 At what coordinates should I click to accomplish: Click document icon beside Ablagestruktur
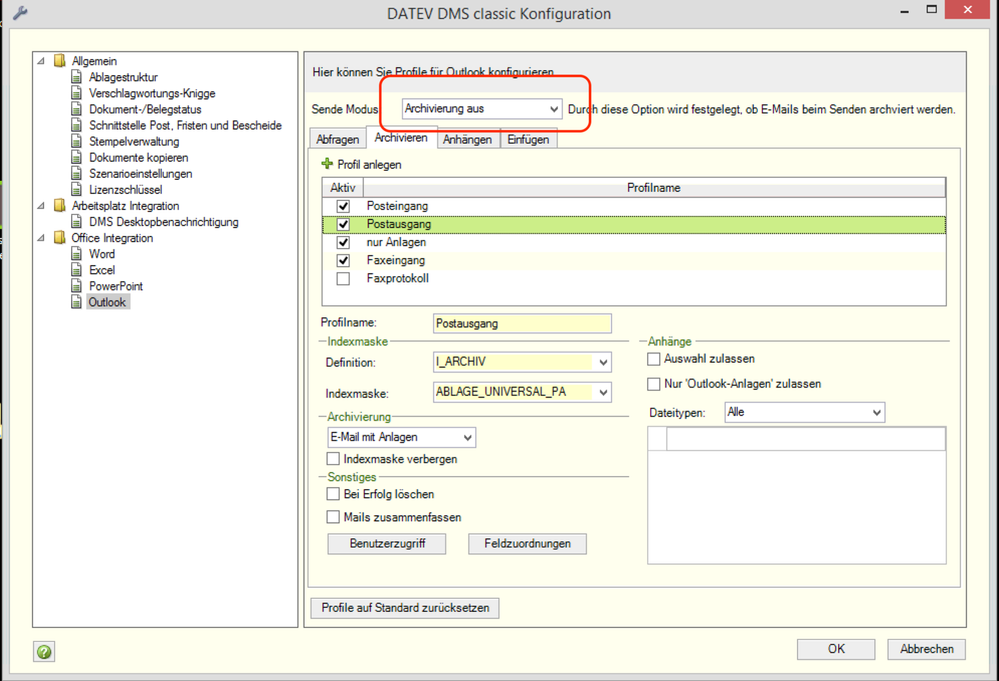pos(76,77)
